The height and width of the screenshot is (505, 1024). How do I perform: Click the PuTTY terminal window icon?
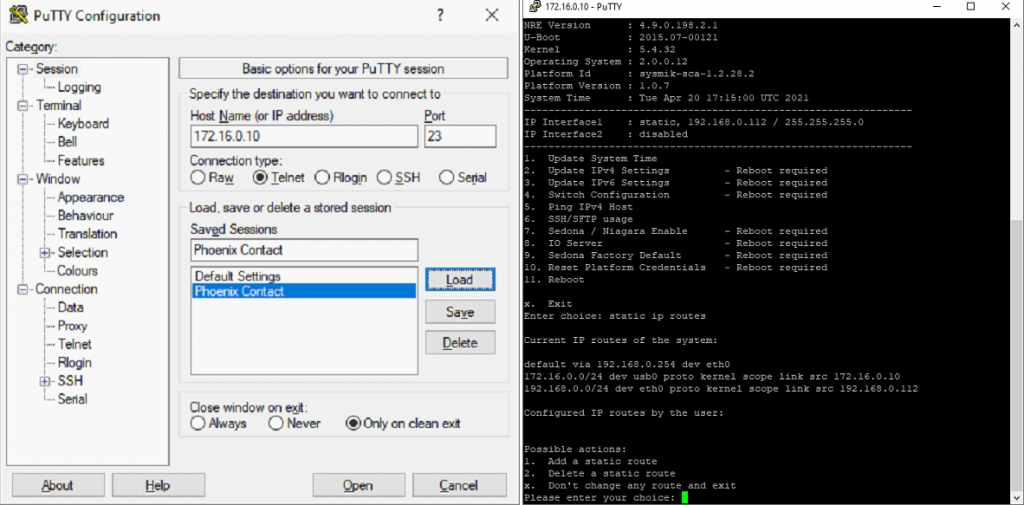point(534,7)
